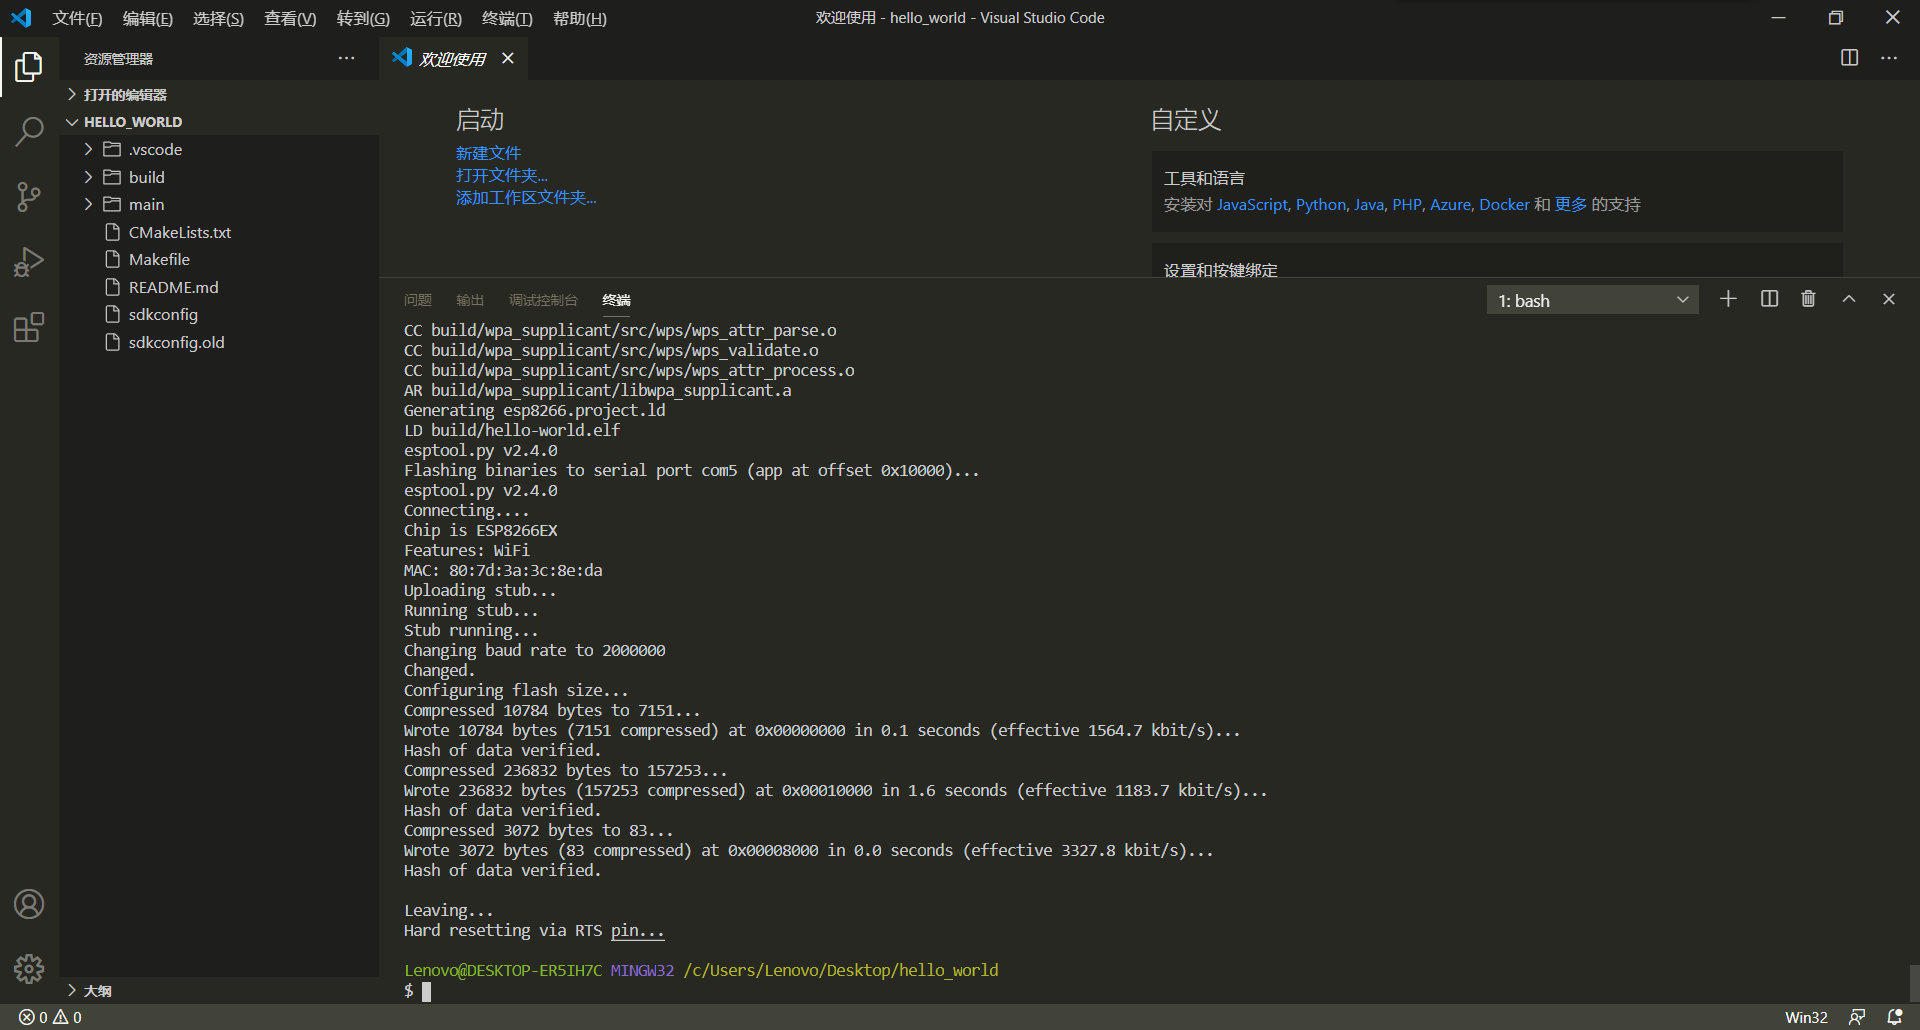Select the 欢迎使用 editor tab

click(x=453, y=59)
